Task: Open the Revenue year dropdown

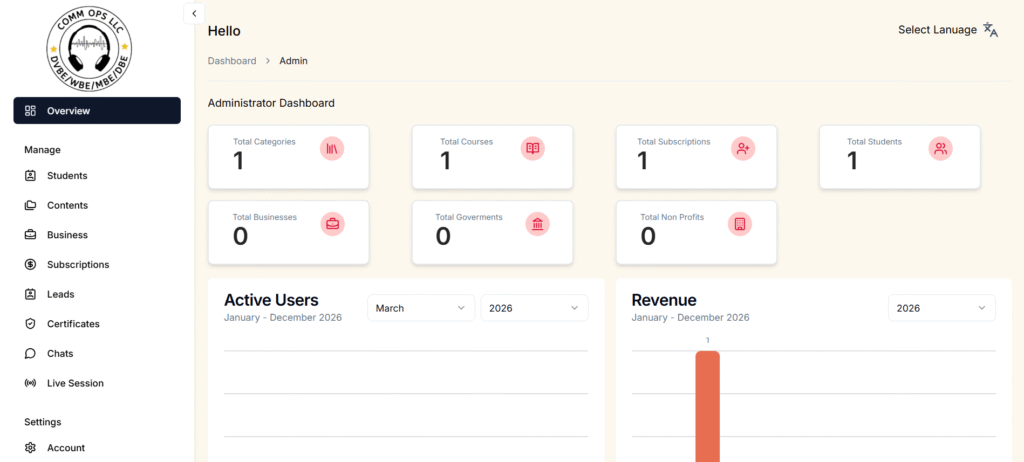Action: tap(941, 308)
